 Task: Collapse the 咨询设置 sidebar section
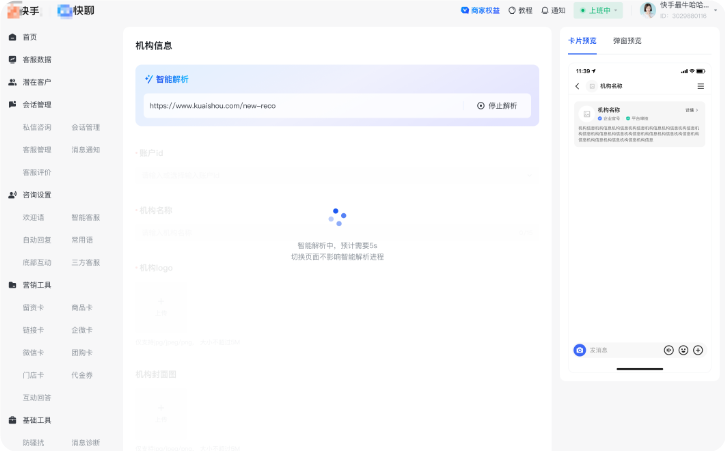37,195
